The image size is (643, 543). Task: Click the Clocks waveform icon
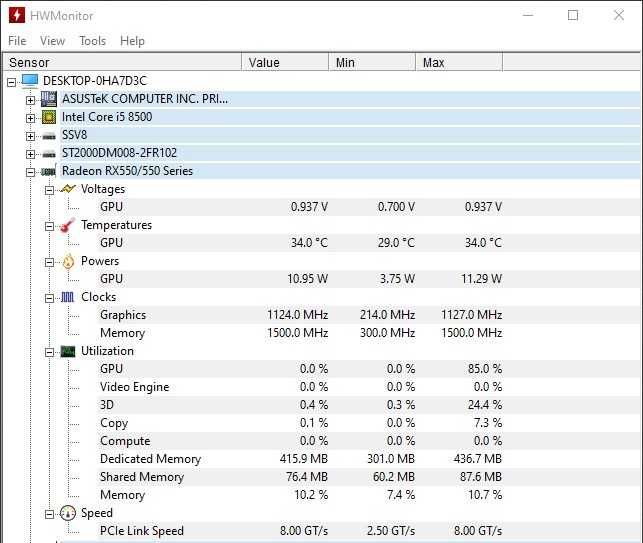68,297
